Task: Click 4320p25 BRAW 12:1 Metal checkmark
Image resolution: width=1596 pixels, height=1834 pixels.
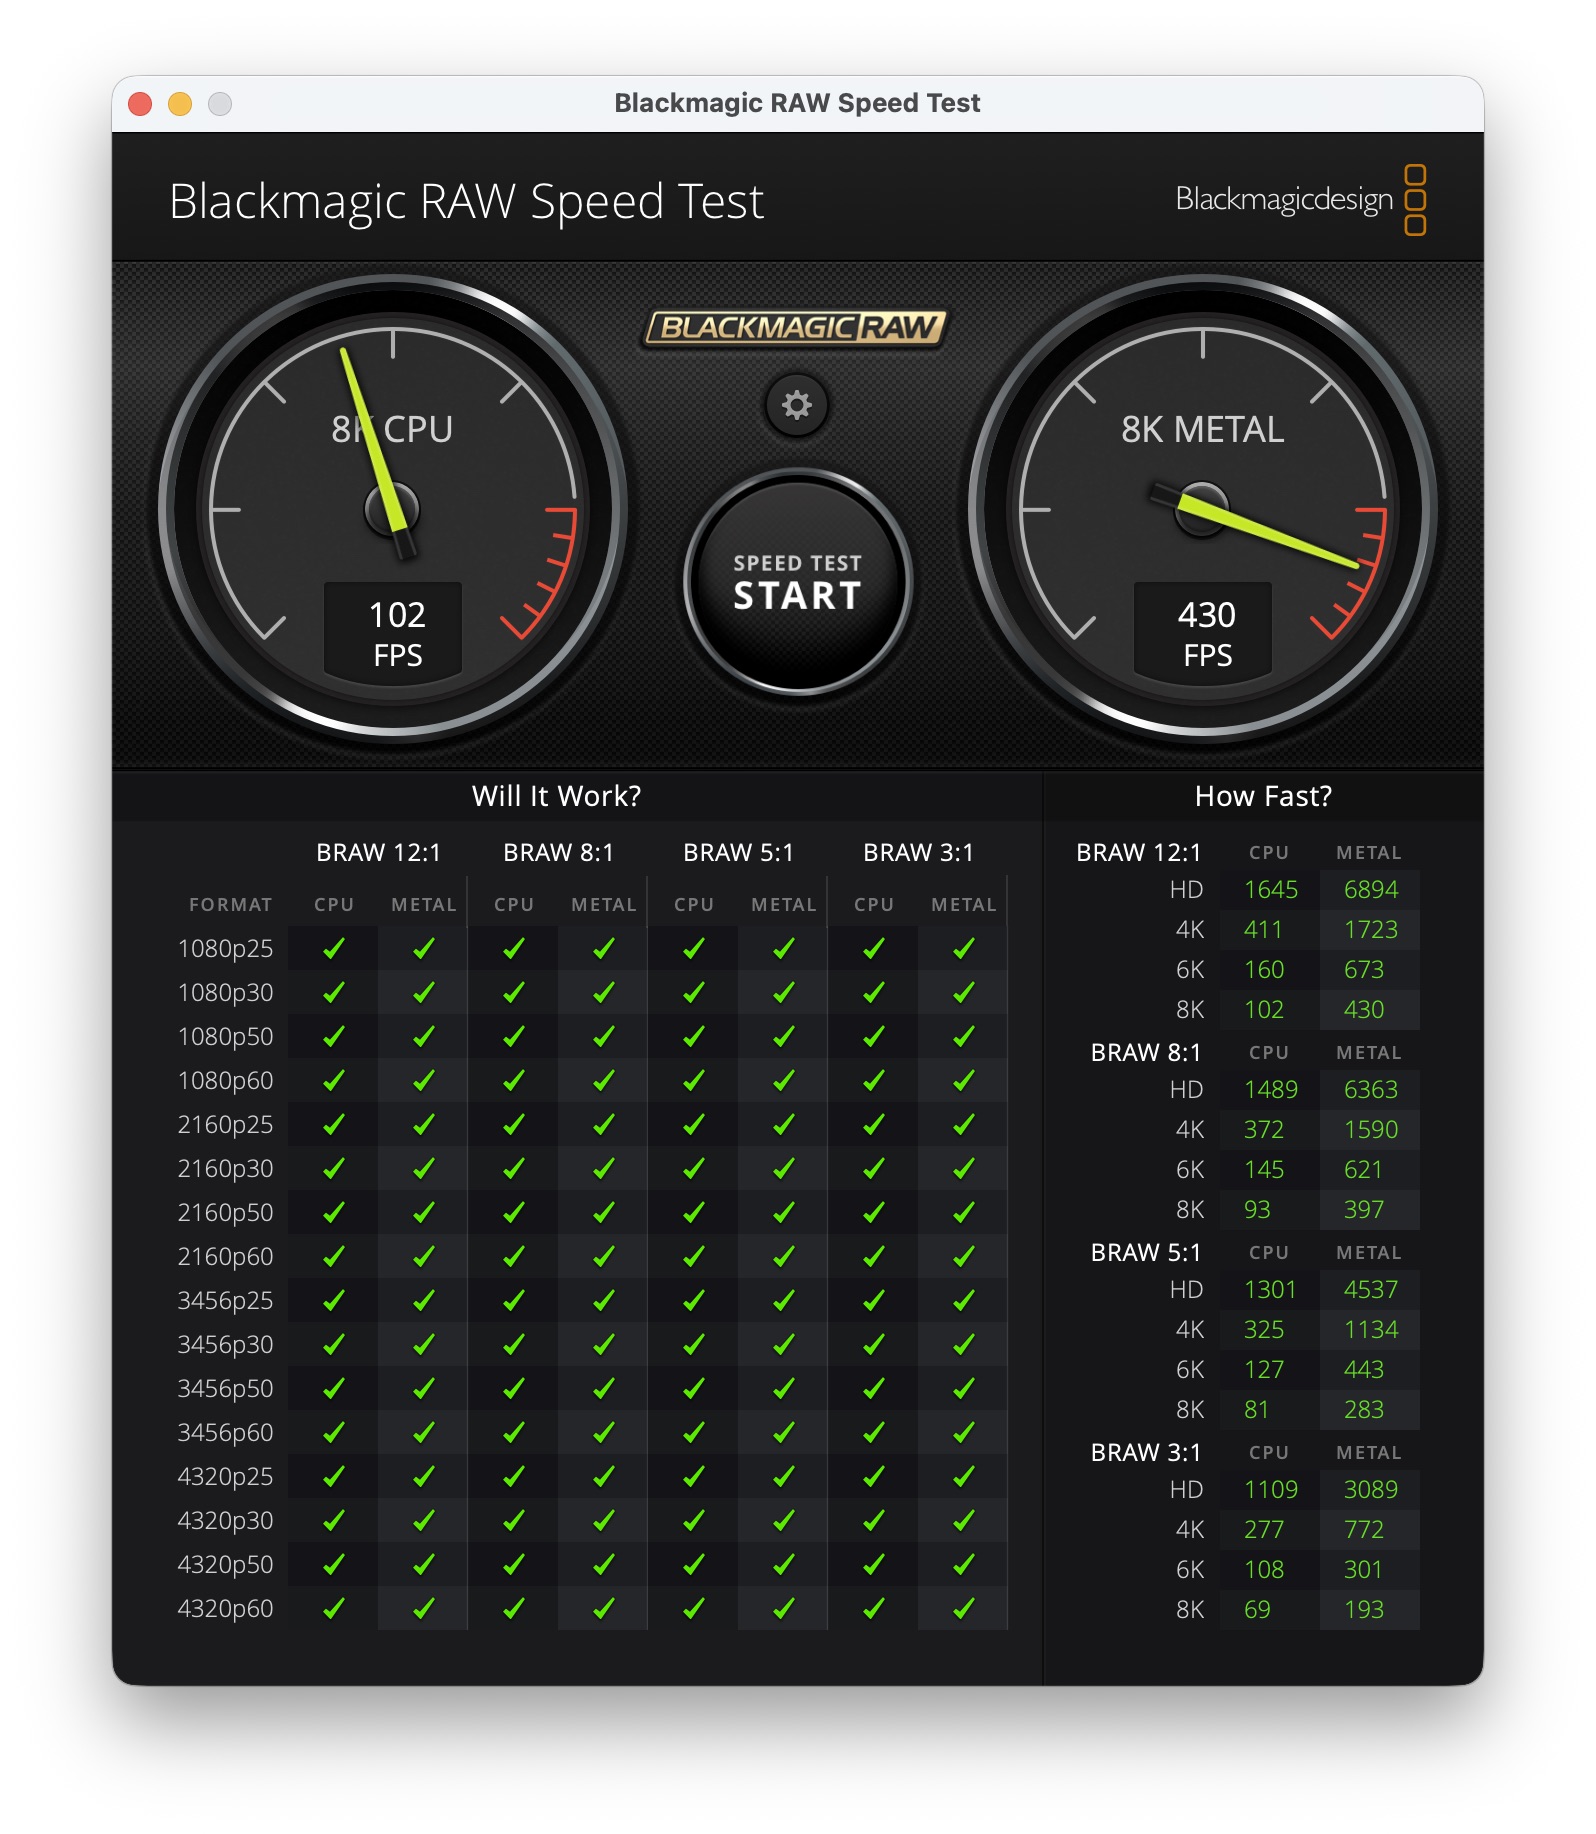Action: pyautogui.click(x=423, y=1476)
